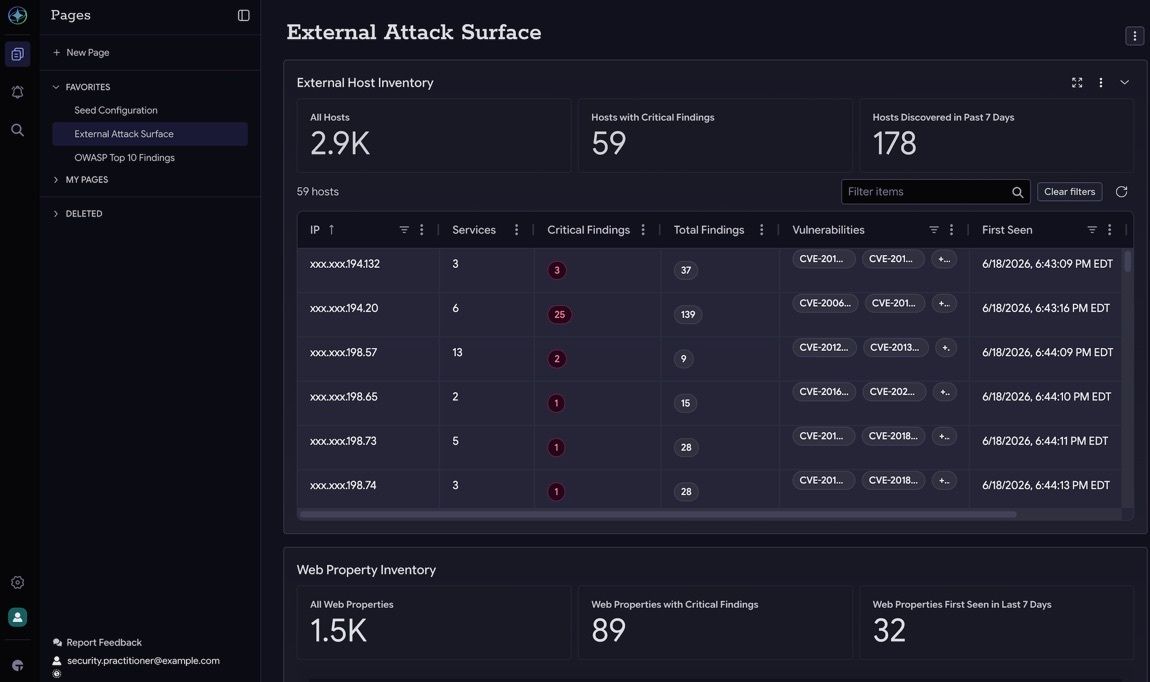Expand more CVEs for host xxx.xxx.198.65
This screenshot has height=682, width=1150.
pyautogui.click(x=945, y=392)
